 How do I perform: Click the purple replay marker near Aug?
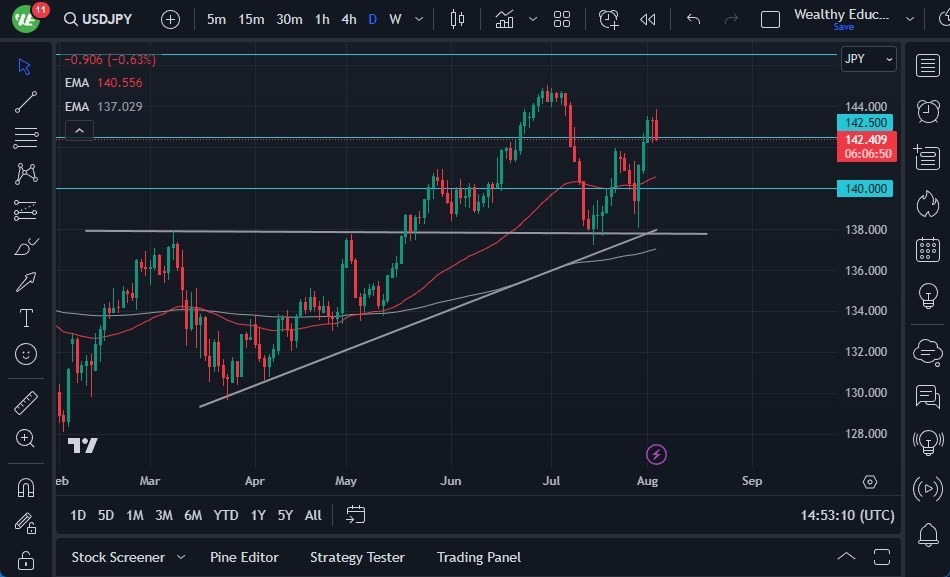(x=656, y=454)
